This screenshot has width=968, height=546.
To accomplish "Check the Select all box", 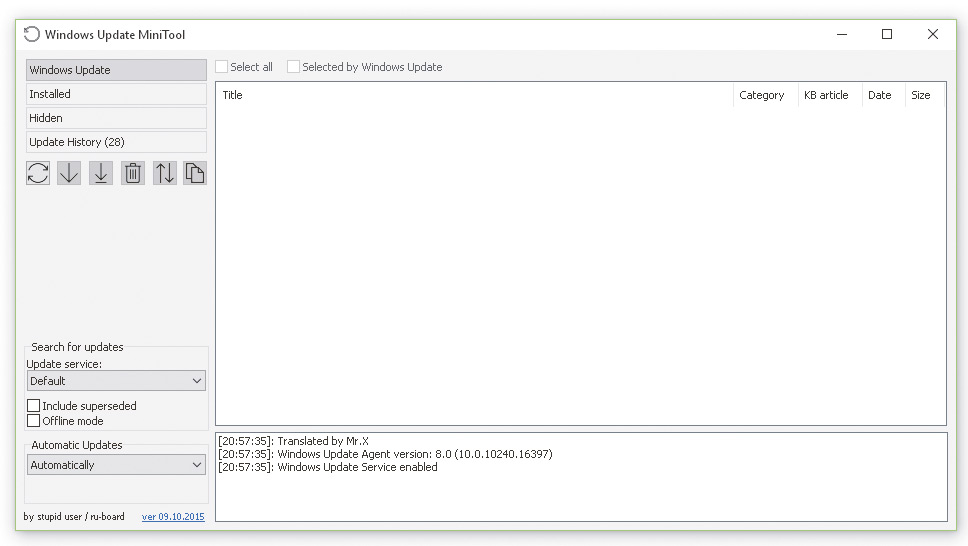I will click(x=222, y=67).
